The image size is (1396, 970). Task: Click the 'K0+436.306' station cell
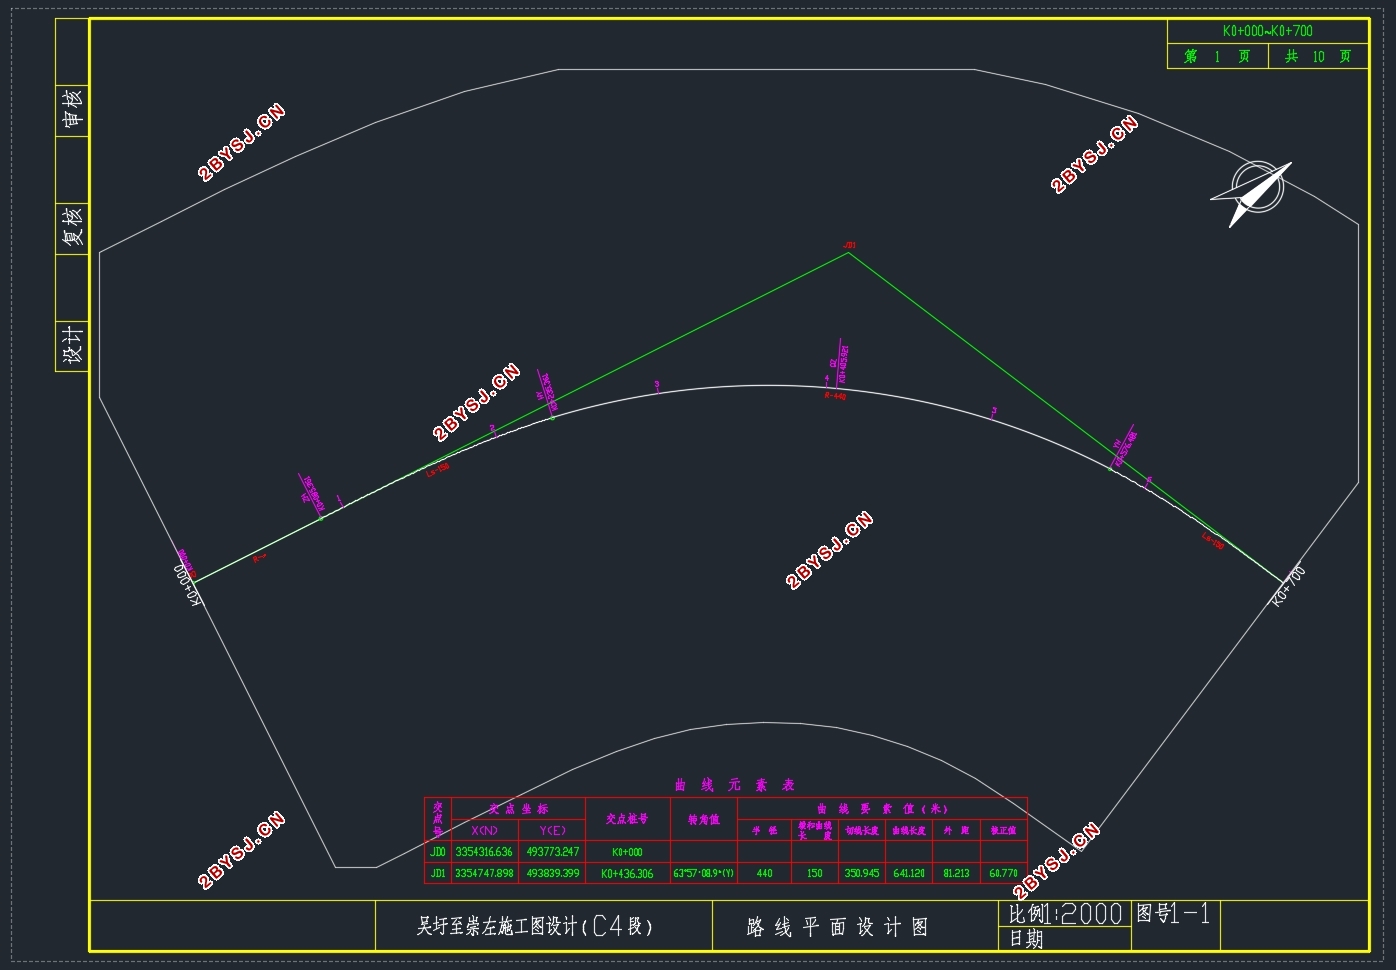pyautogui.click(x=627, y=873)
